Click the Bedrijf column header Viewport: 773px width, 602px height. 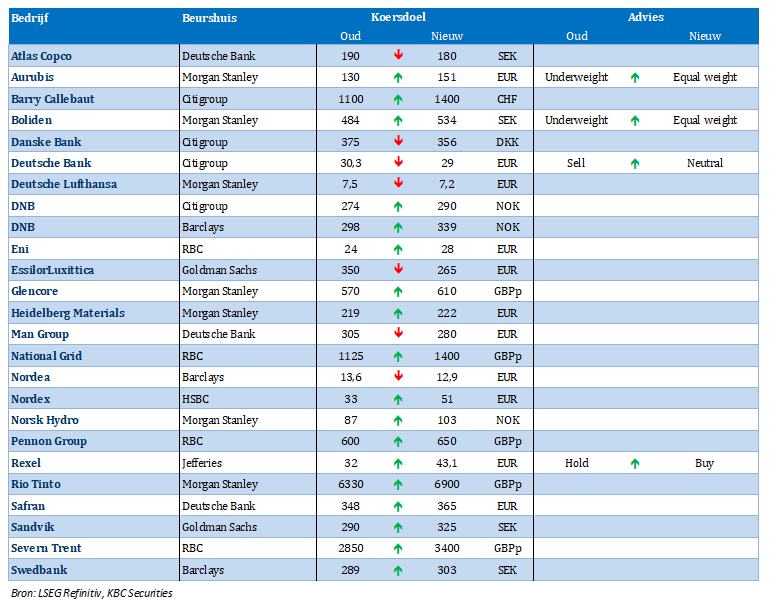pyautogui.click(x=29, y=18)
